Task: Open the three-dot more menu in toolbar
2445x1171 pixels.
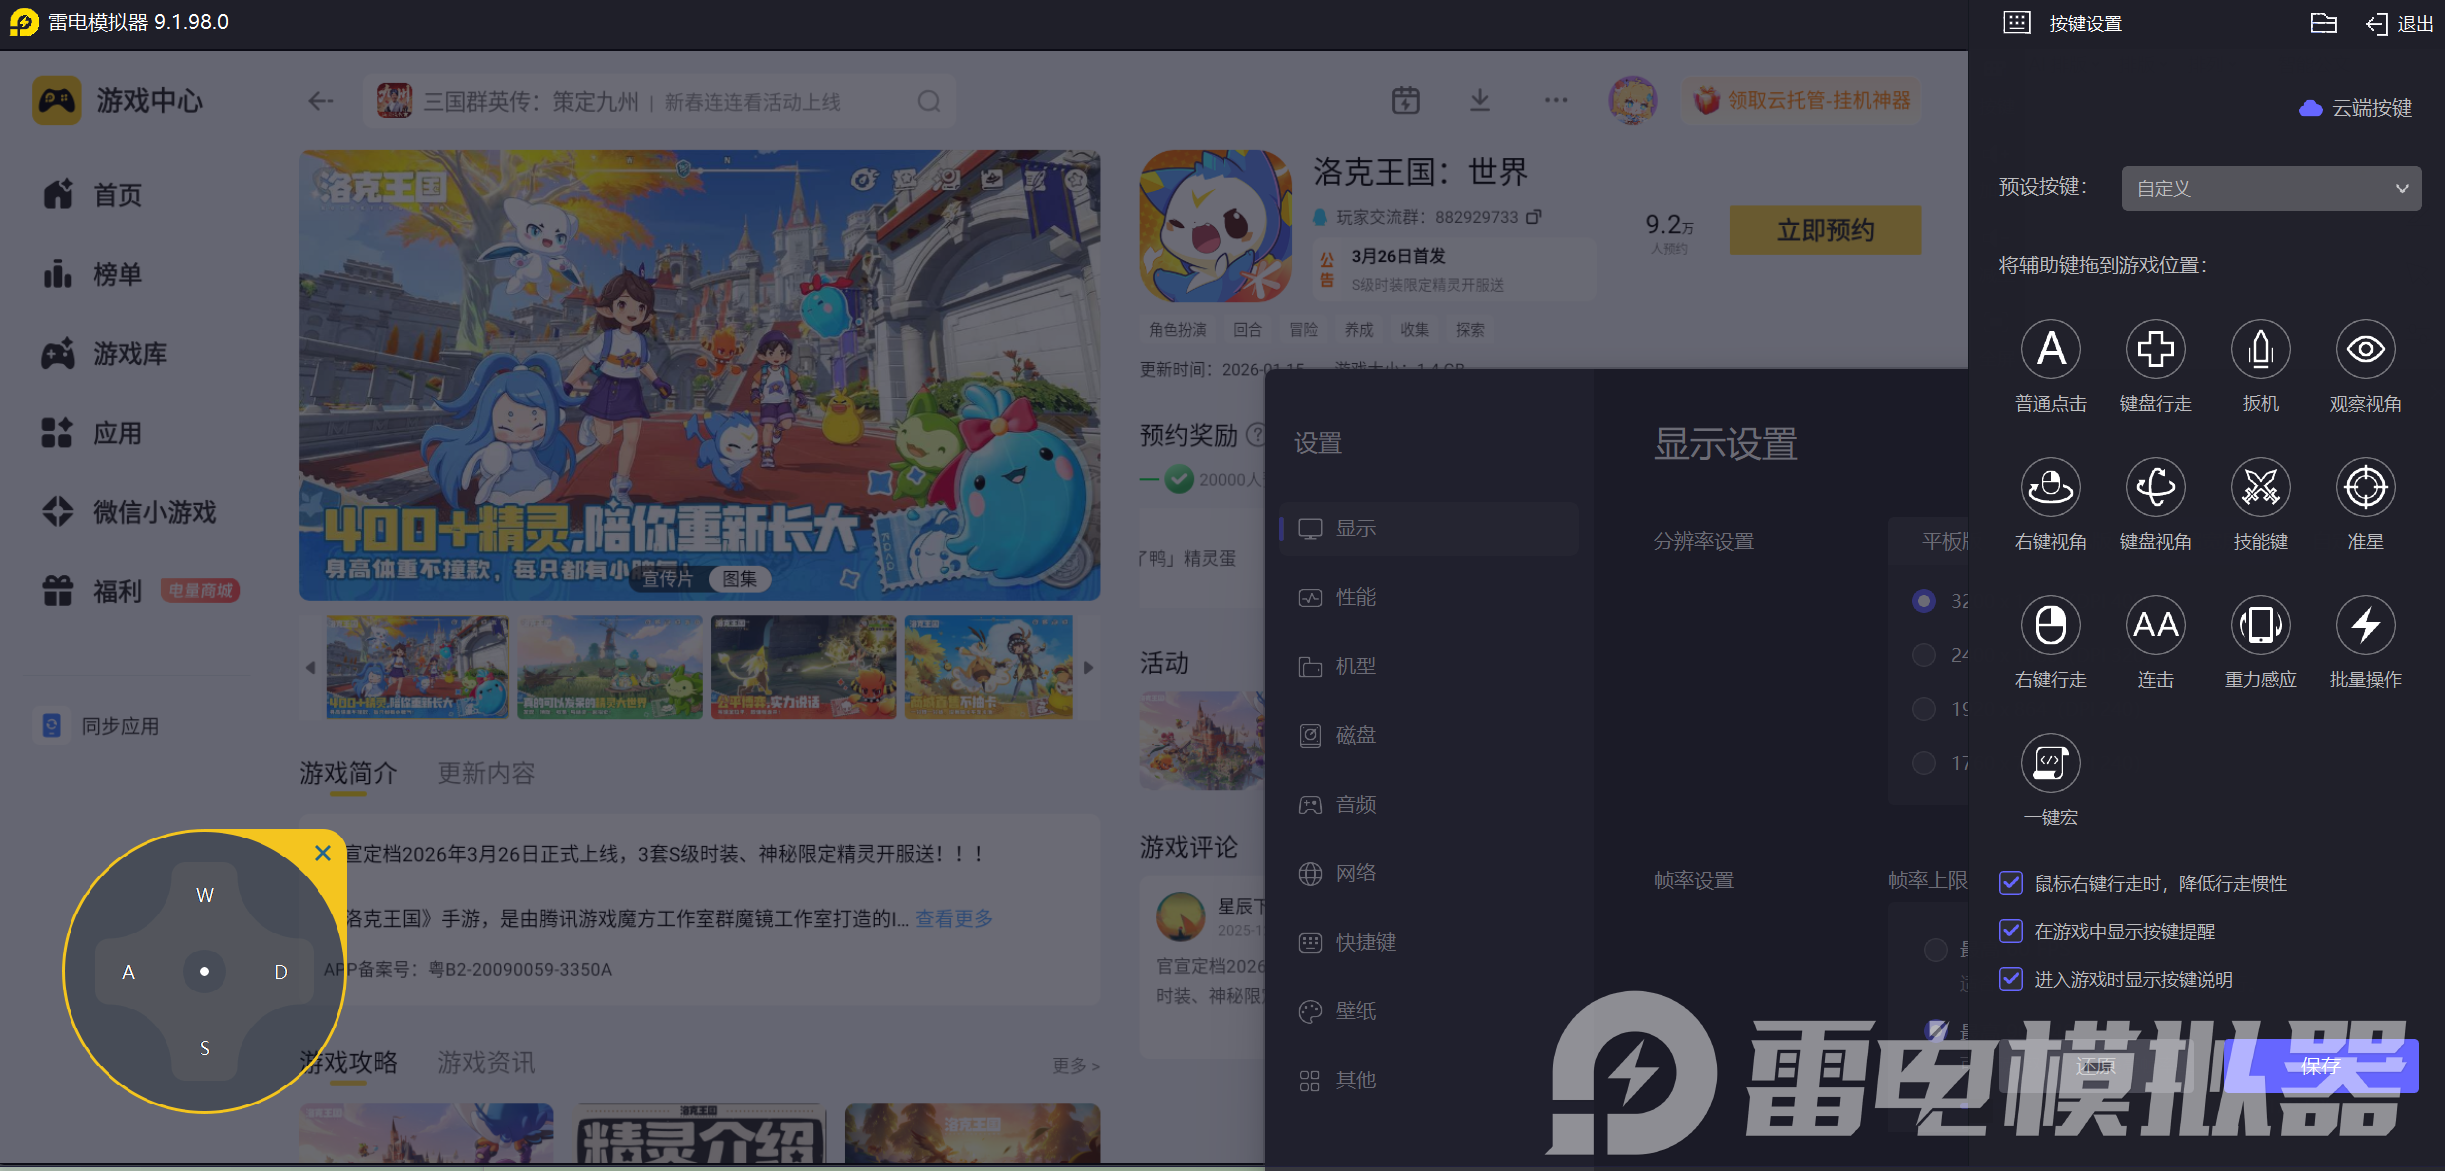Action: [x=1555, y=100]
